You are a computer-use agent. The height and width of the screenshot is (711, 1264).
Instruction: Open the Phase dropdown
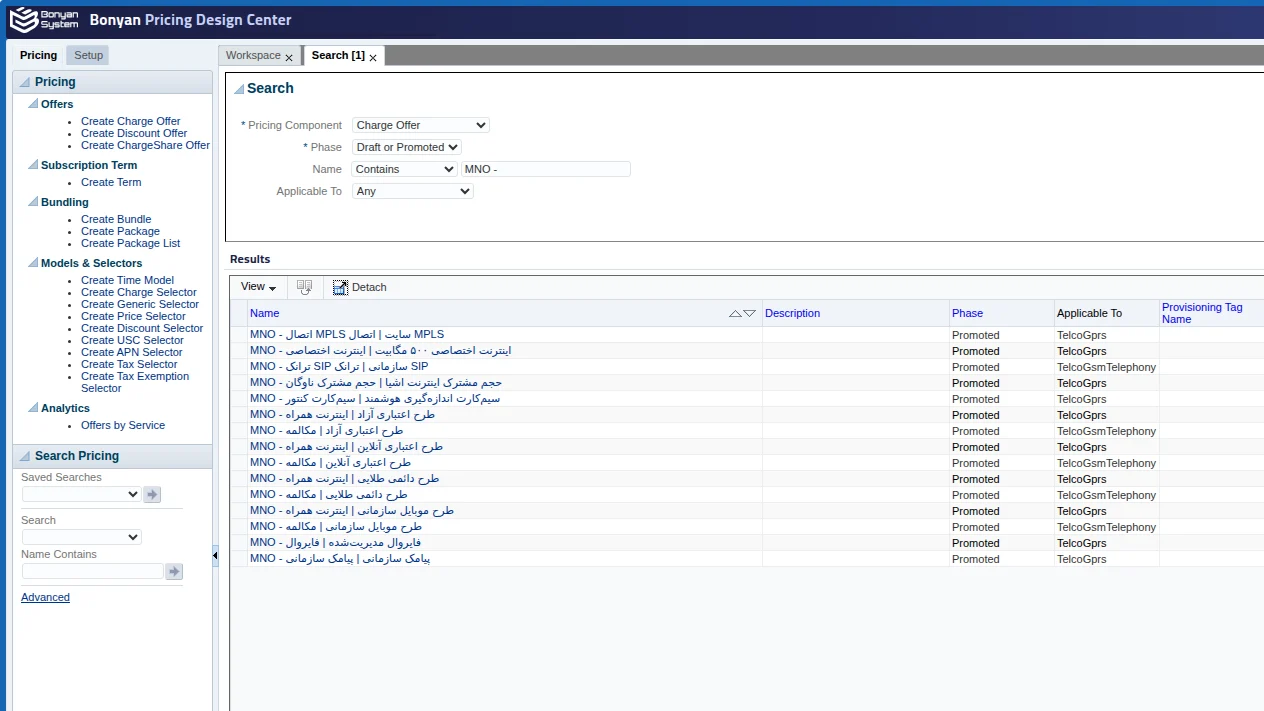pyautogui.click(x=406, y=147)
